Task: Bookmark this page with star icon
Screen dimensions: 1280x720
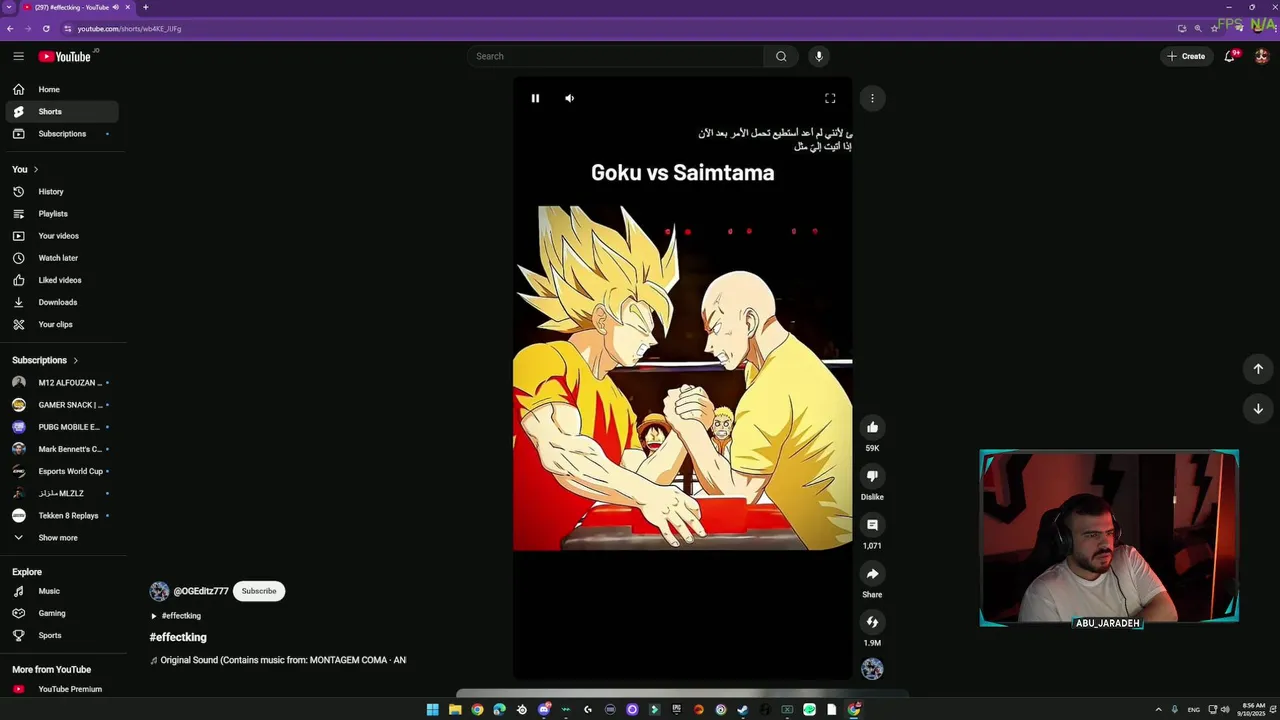Action: 1214,29
